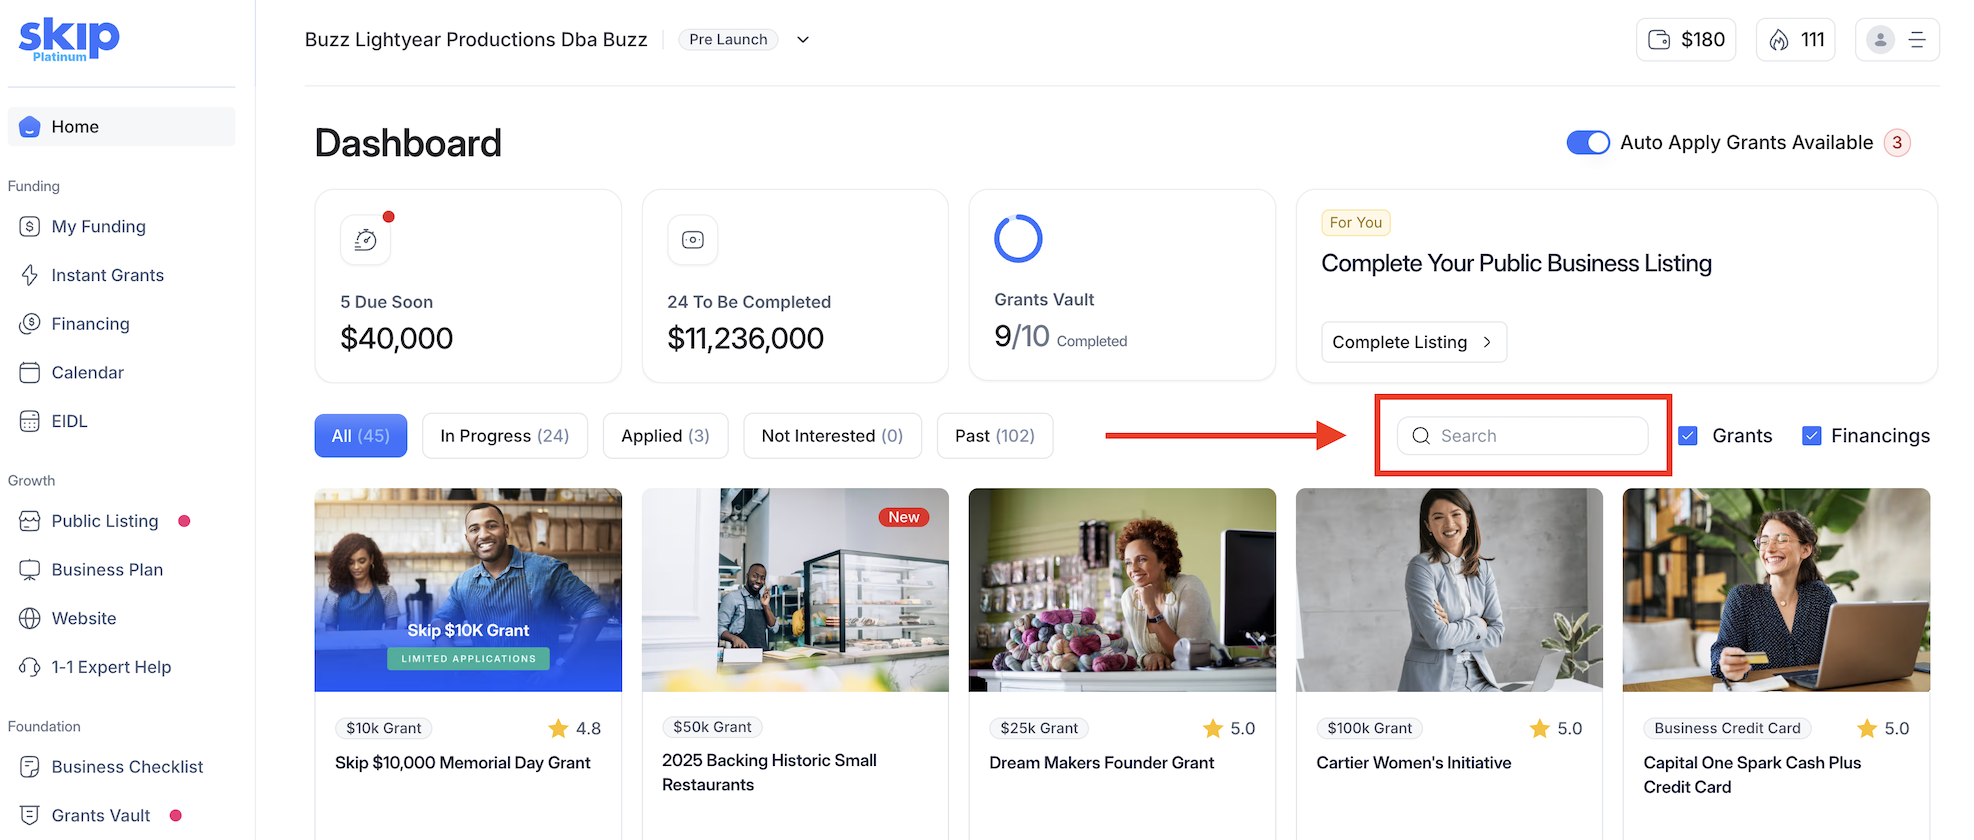
Task: Click the For You label
Action: pyautogui.click(x=1356, y=222)
